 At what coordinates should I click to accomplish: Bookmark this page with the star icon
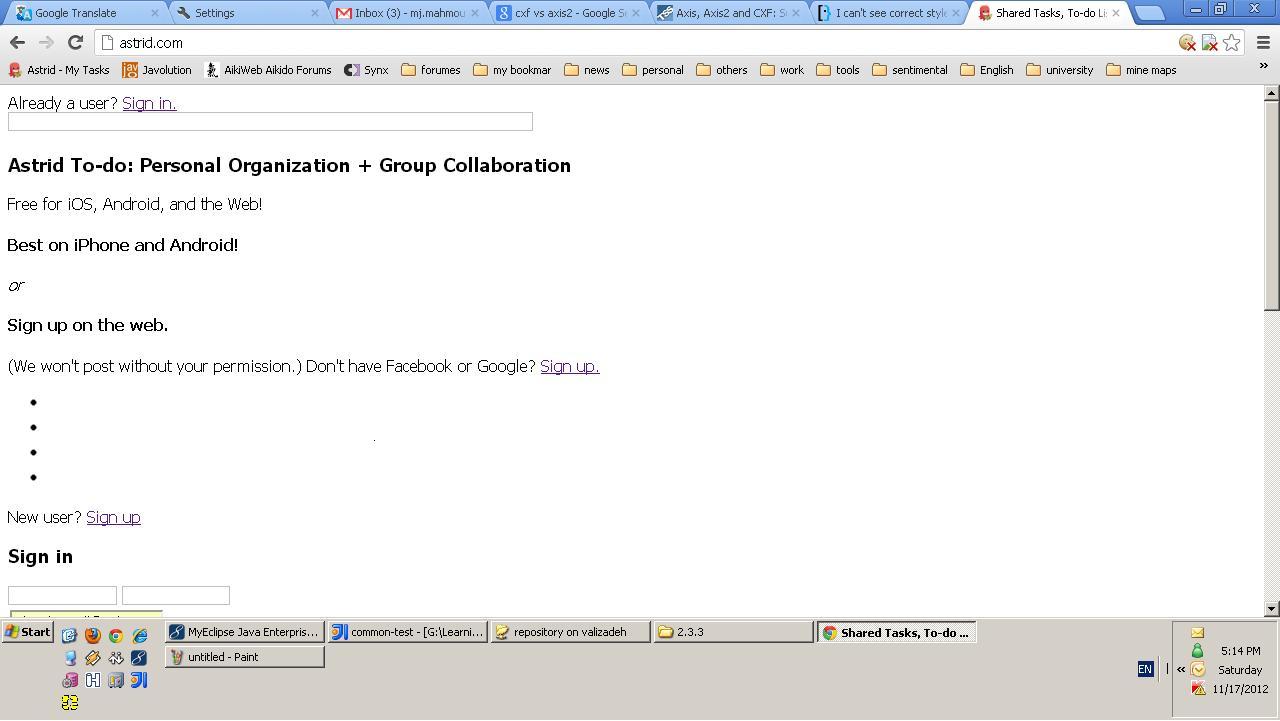[x=1232, y=43]
